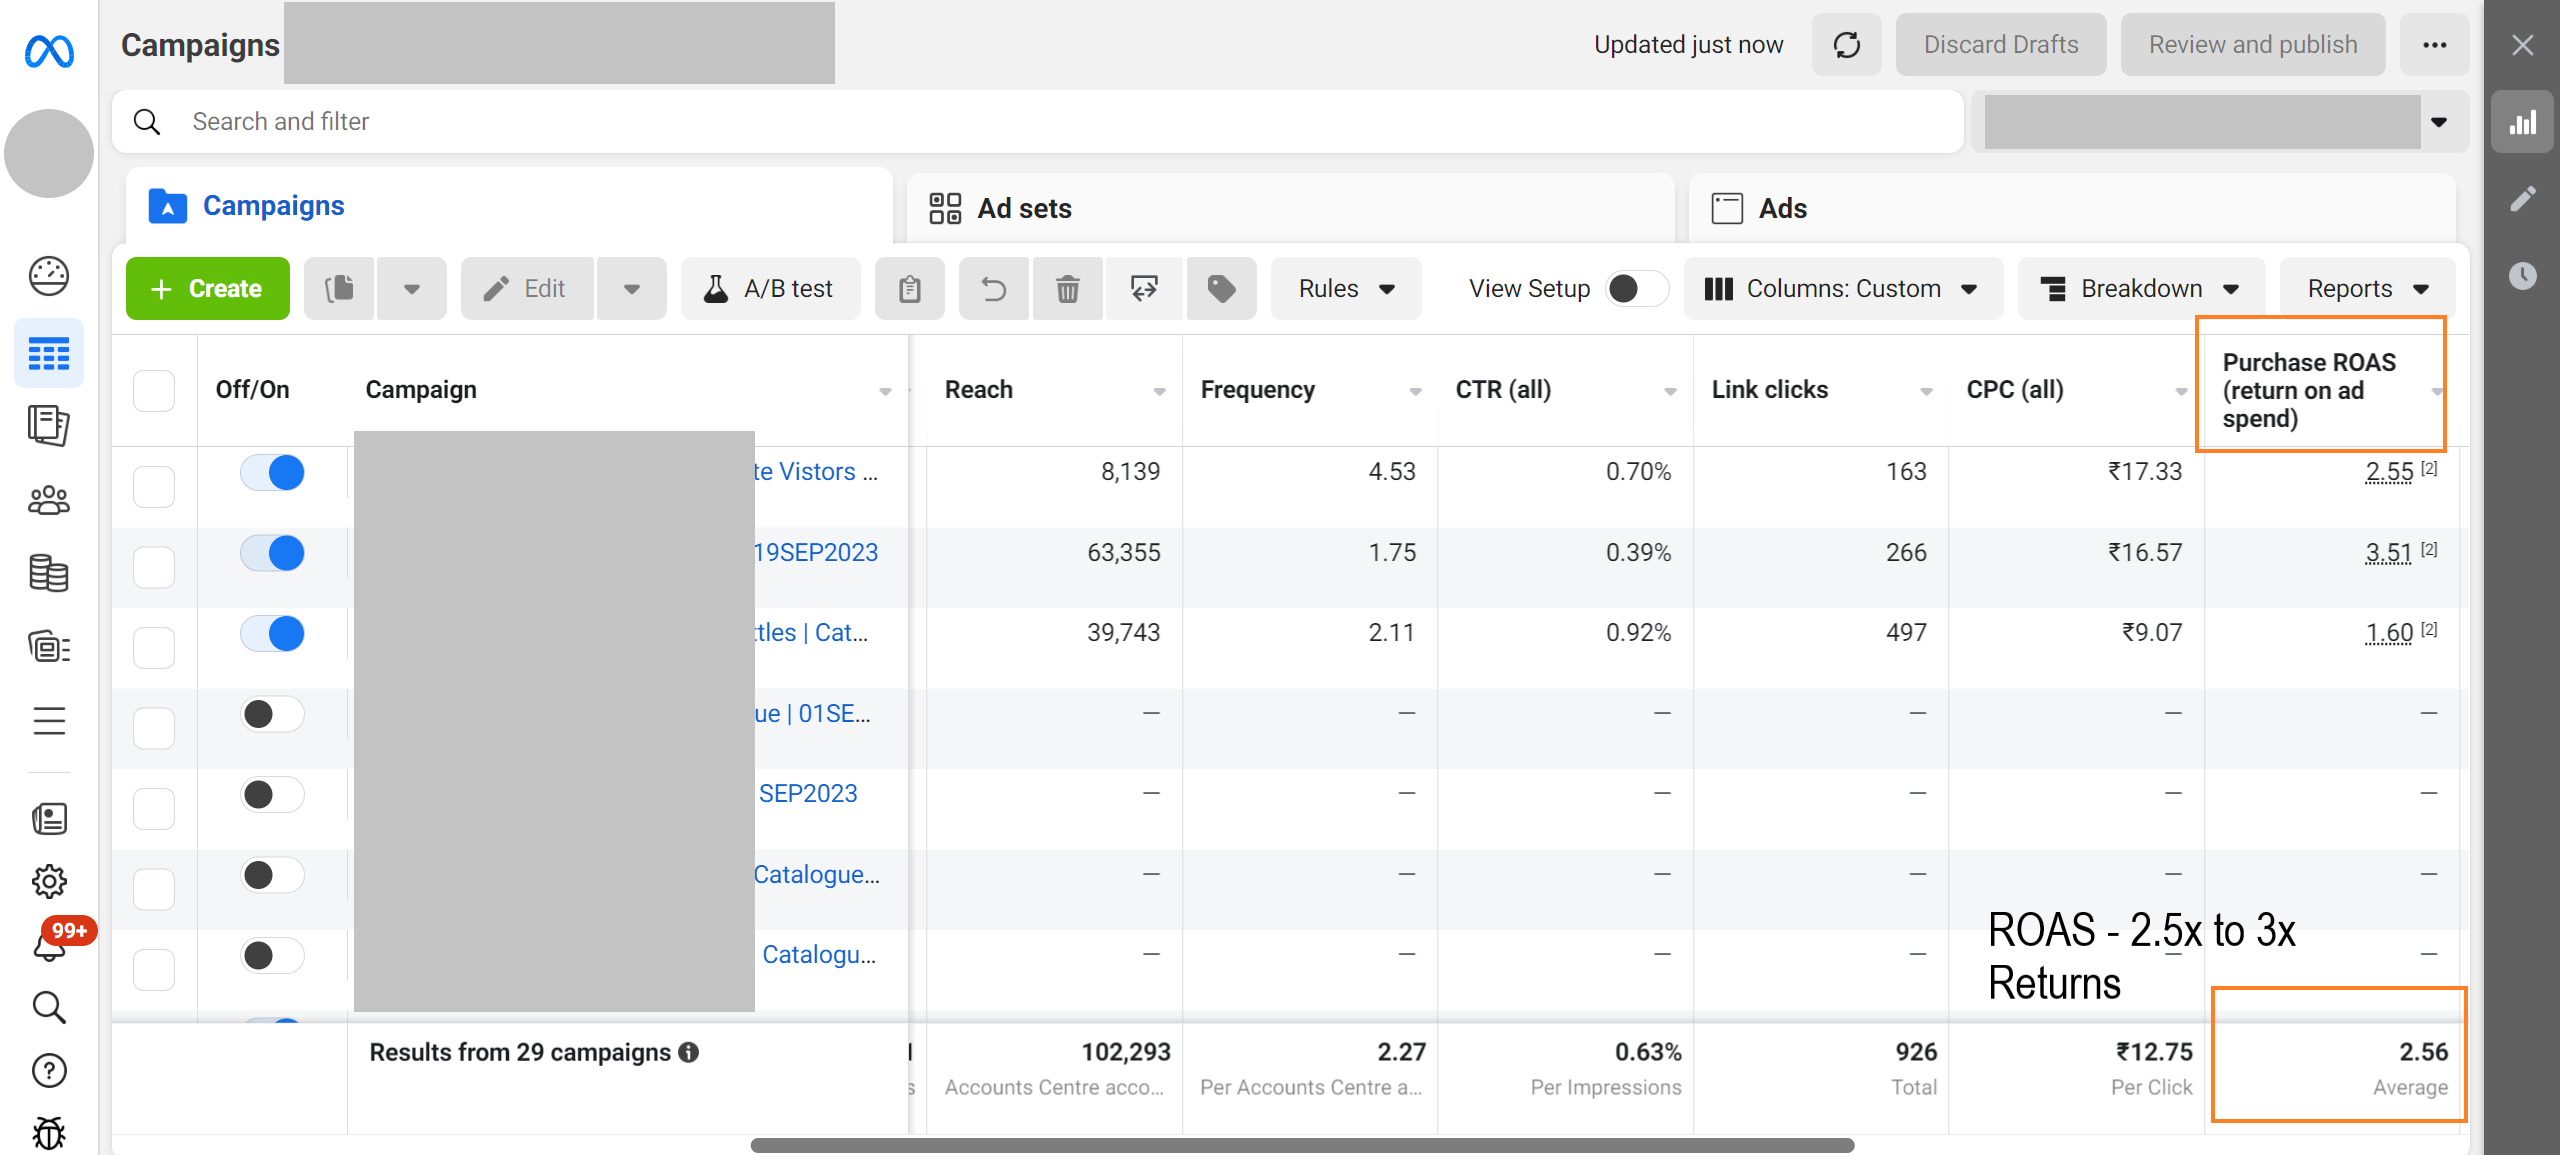Screen dimensions: 2560x1155
Task: Check the select-all campaigns checkbox
Action: pos(154,390)
